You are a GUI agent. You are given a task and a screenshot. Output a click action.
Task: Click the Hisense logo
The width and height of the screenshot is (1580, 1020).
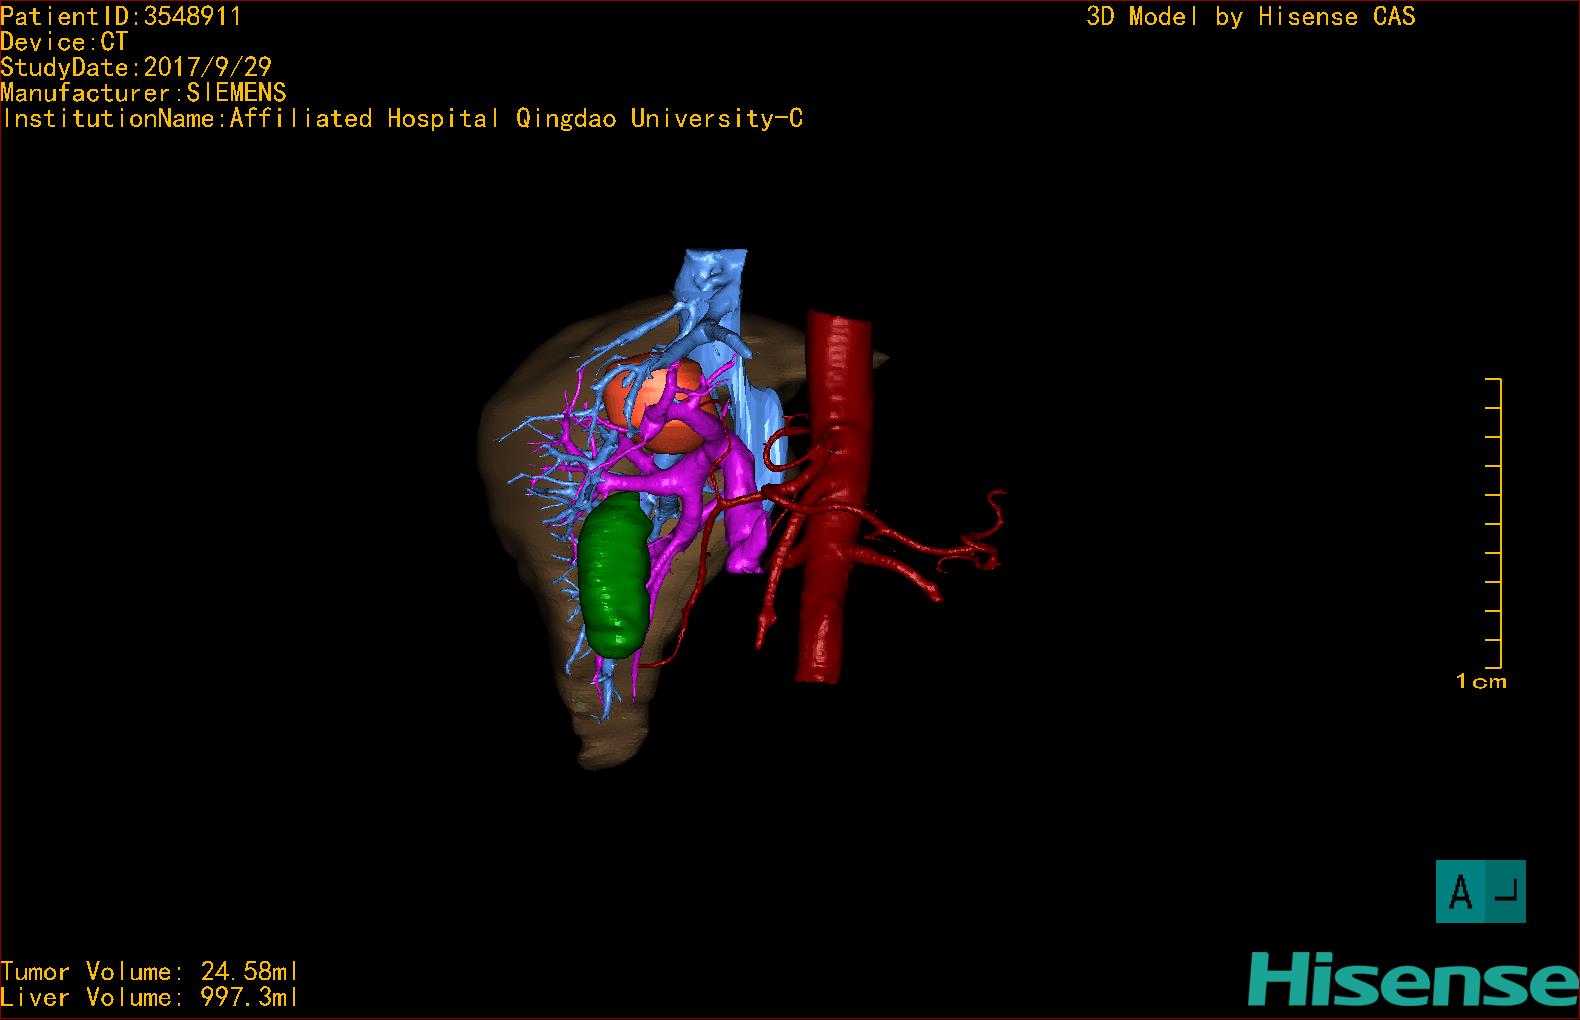[x=1413, y=979]
